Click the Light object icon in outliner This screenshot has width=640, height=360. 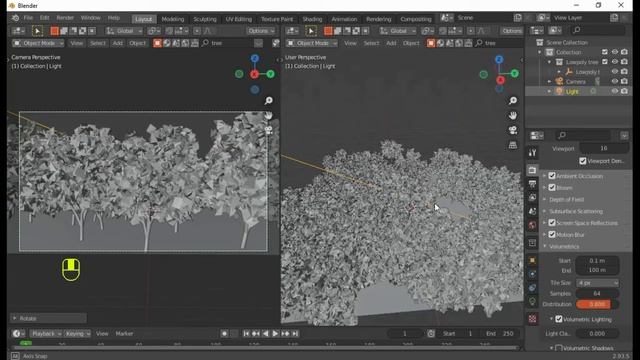point(559,91)
